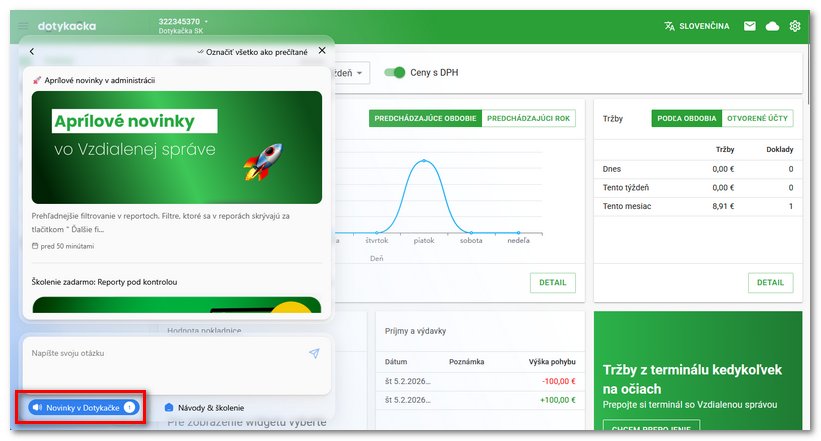Click the Detail button under Tržby table
Image resolution: width=821 pixels, height=441 pixels.
point(770,283)
